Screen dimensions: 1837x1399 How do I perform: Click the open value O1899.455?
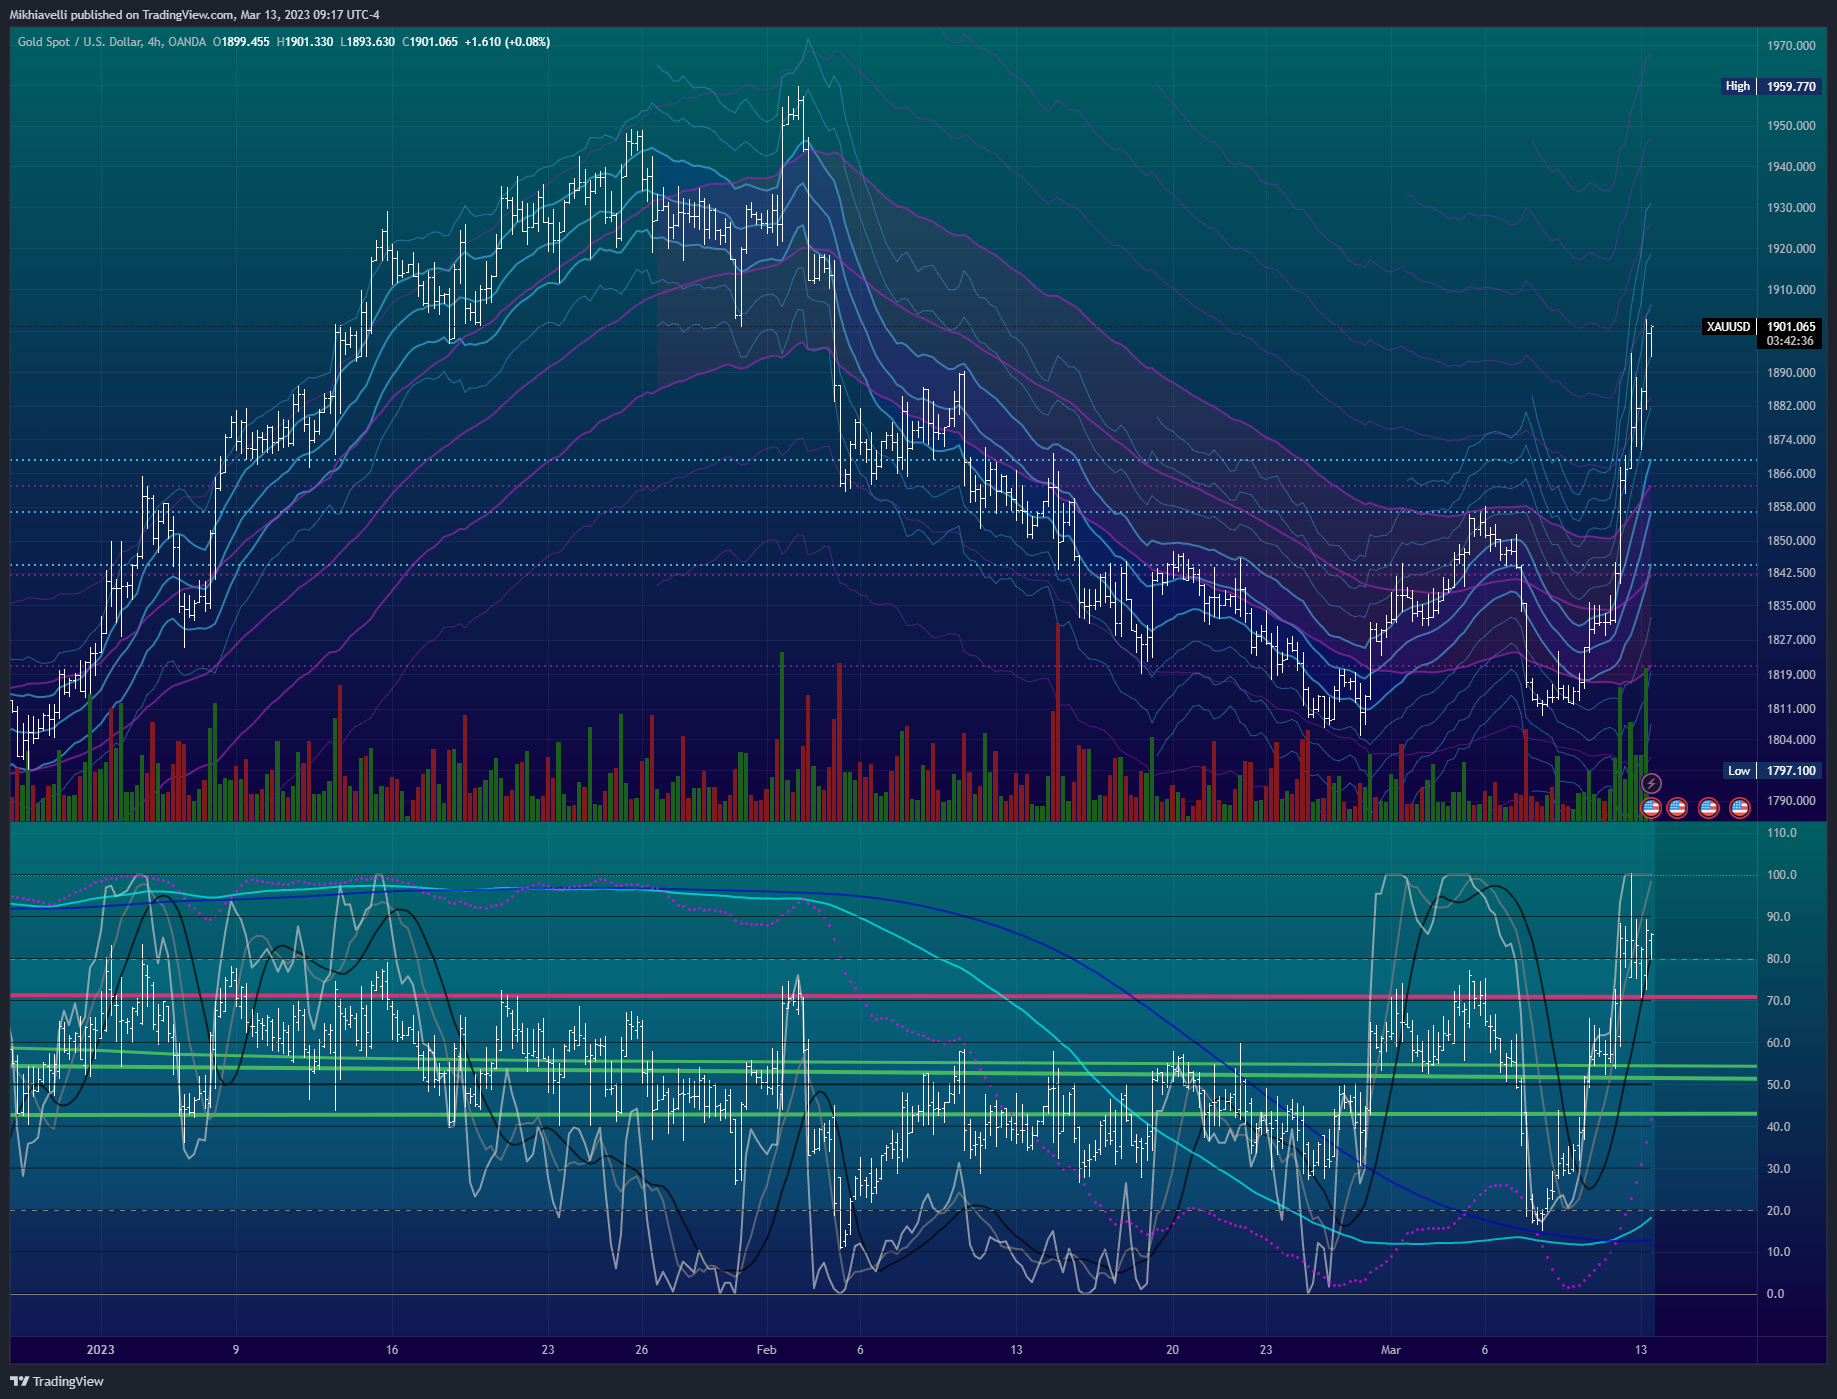(241, 42)
